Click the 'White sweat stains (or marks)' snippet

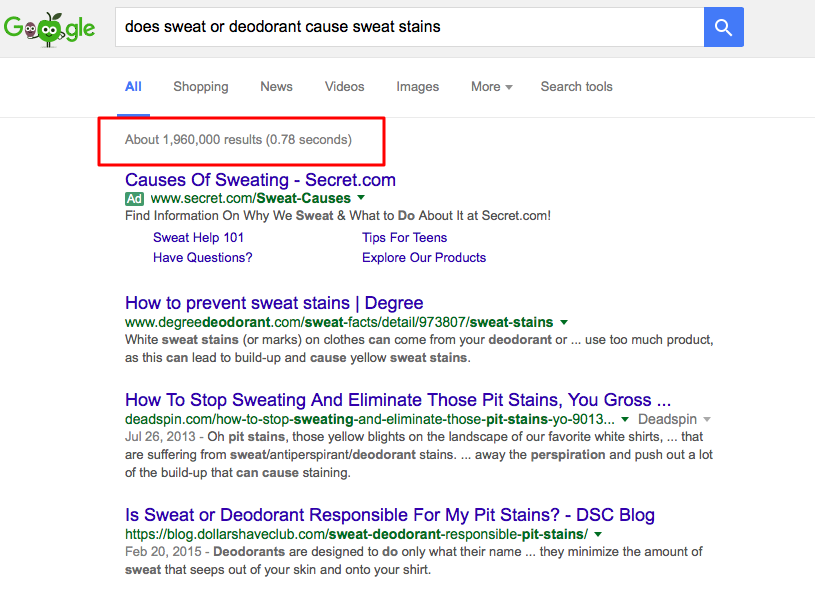tap(419, 349)
